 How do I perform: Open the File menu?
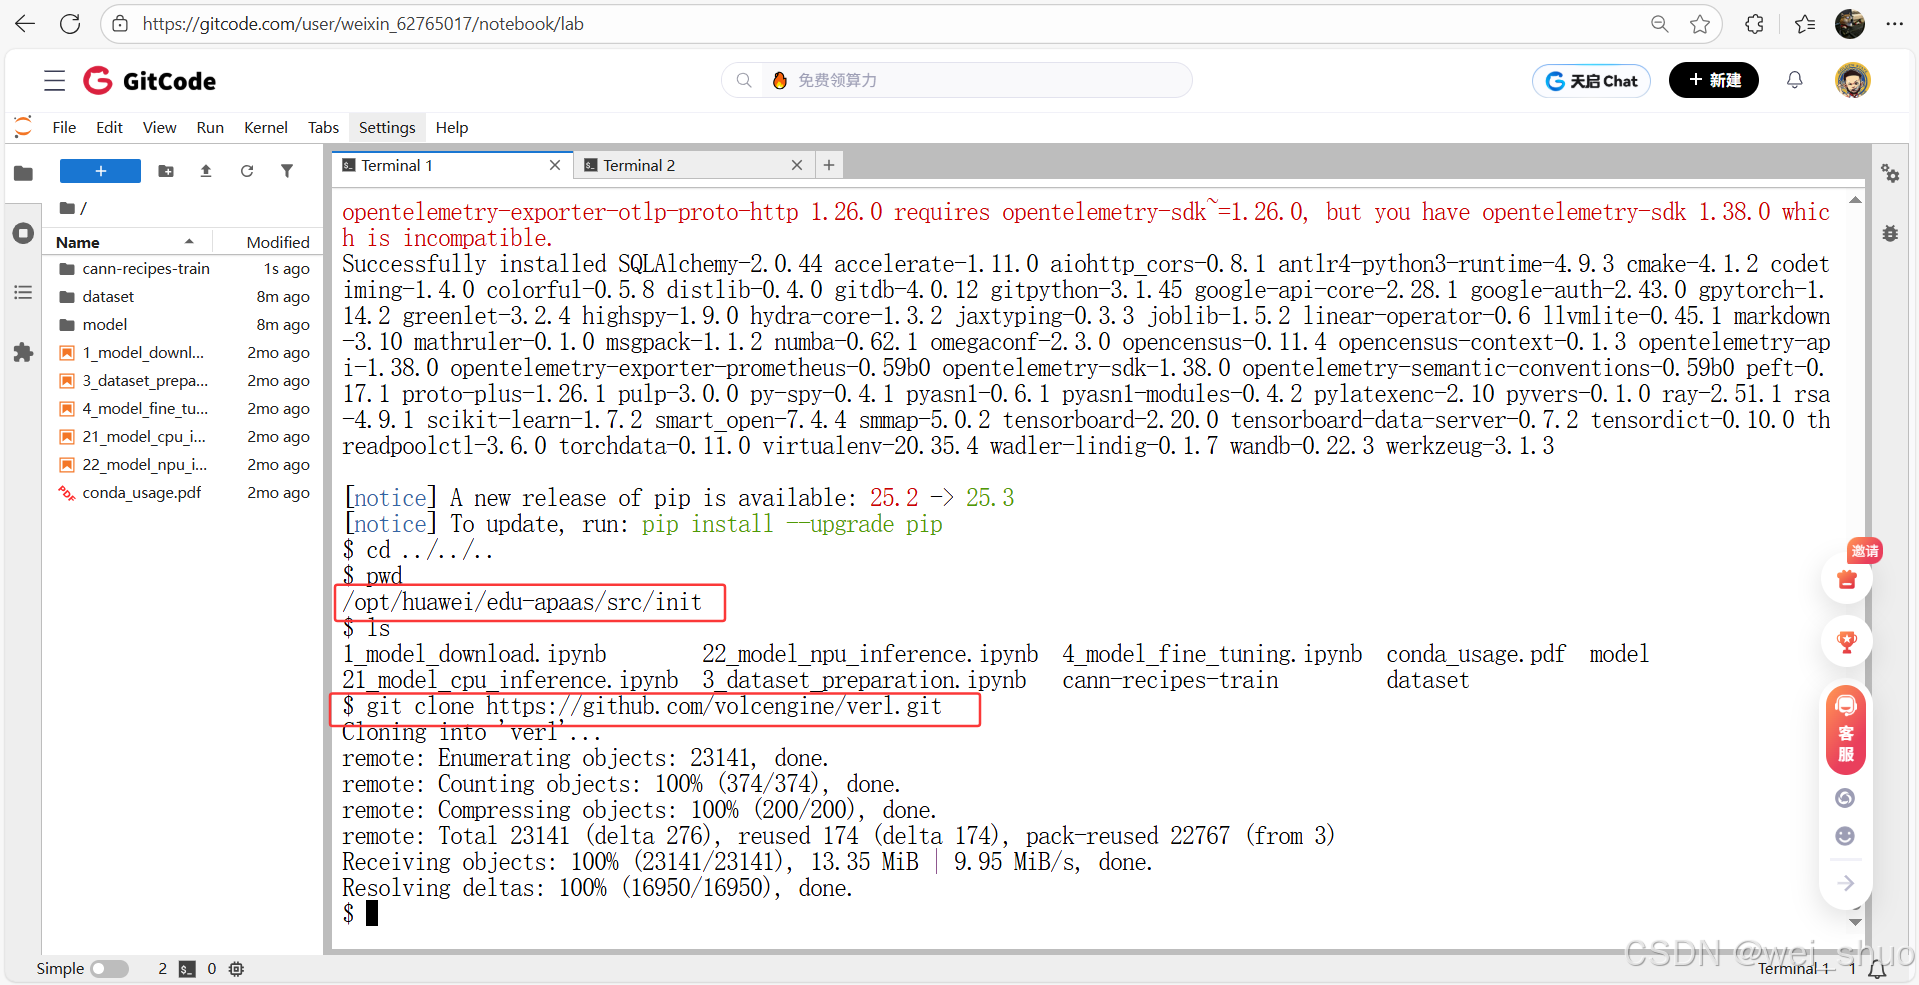point(64,128)
